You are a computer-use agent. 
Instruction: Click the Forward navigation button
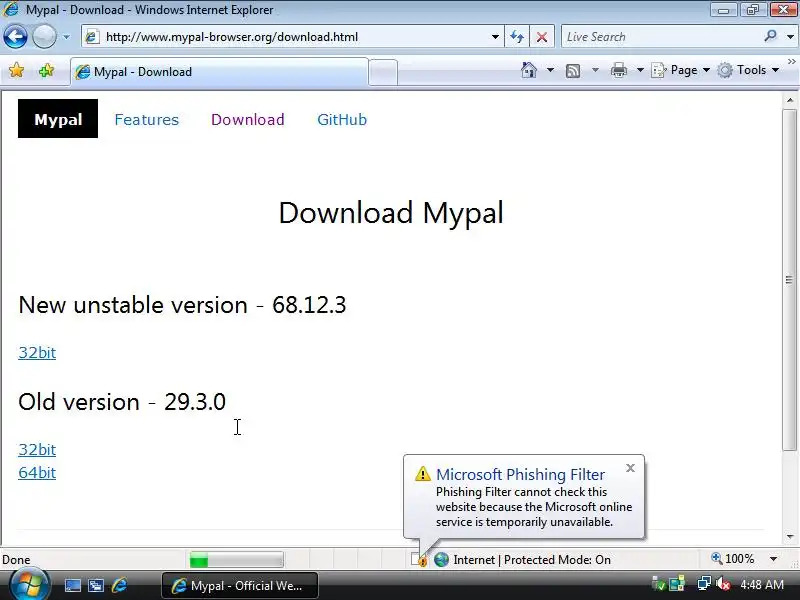click(x=44, y=37)
